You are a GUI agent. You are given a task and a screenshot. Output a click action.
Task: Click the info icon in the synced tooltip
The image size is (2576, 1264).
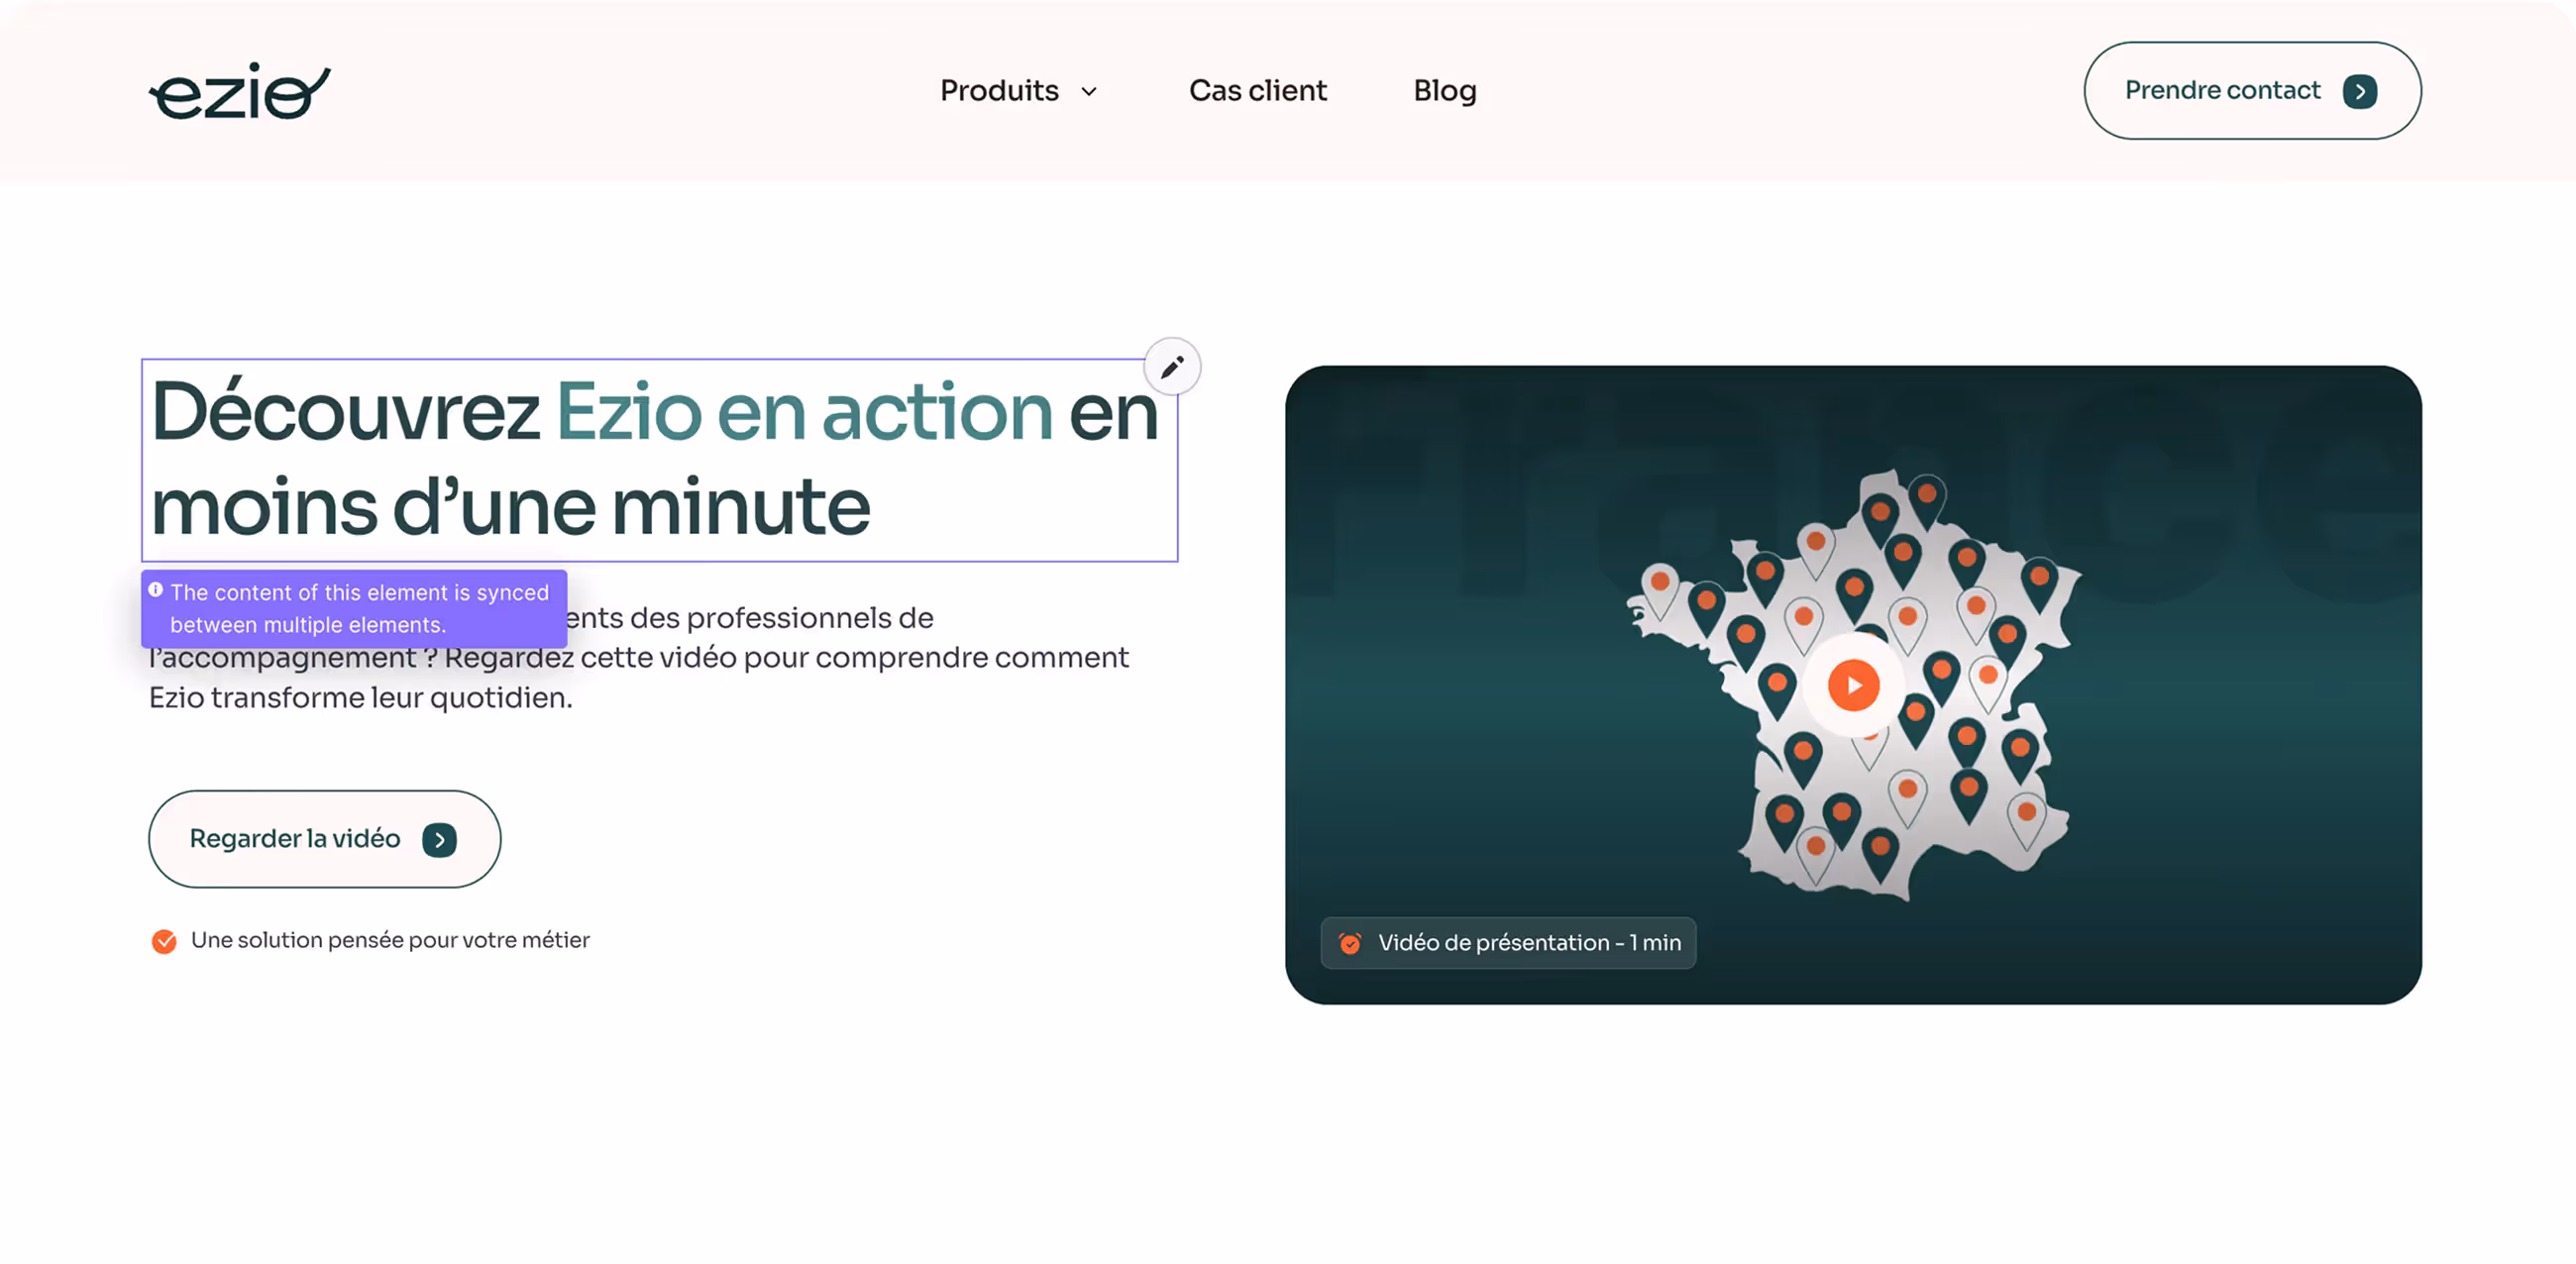pyautogui.click(x=156, y=590)
